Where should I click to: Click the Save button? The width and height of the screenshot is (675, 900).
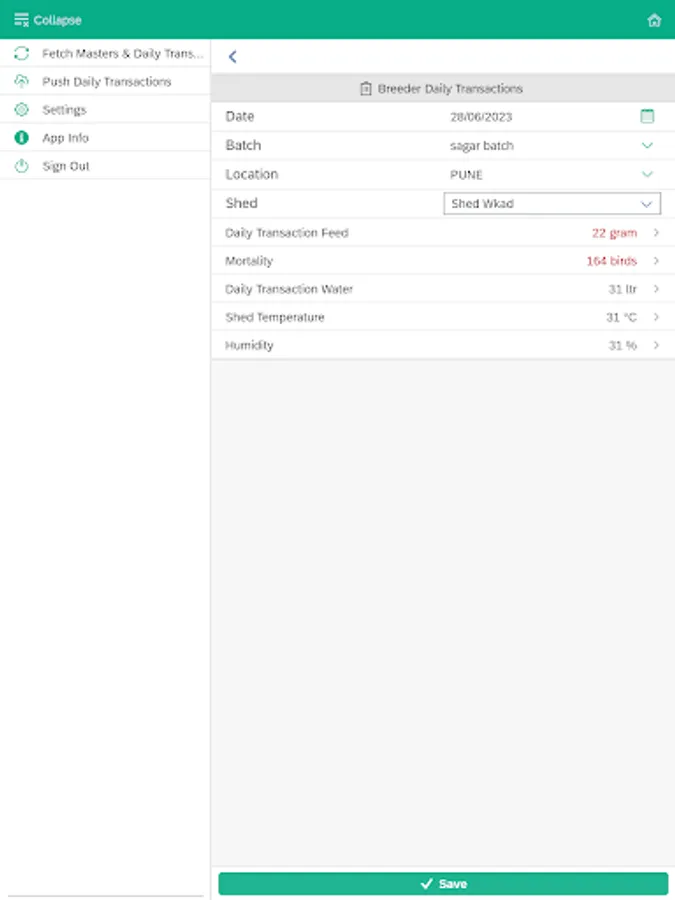(443, 884)
